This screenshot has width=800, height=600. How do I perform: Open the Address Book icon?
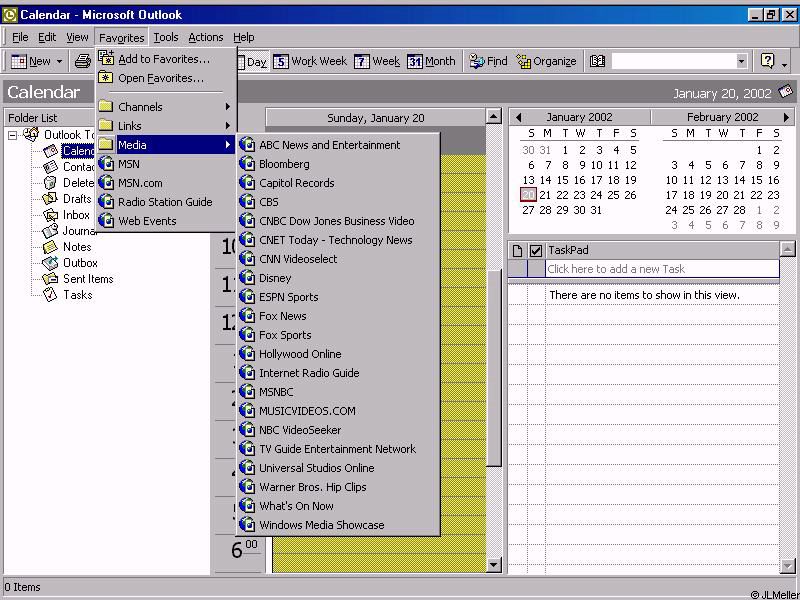pos(597,61)
